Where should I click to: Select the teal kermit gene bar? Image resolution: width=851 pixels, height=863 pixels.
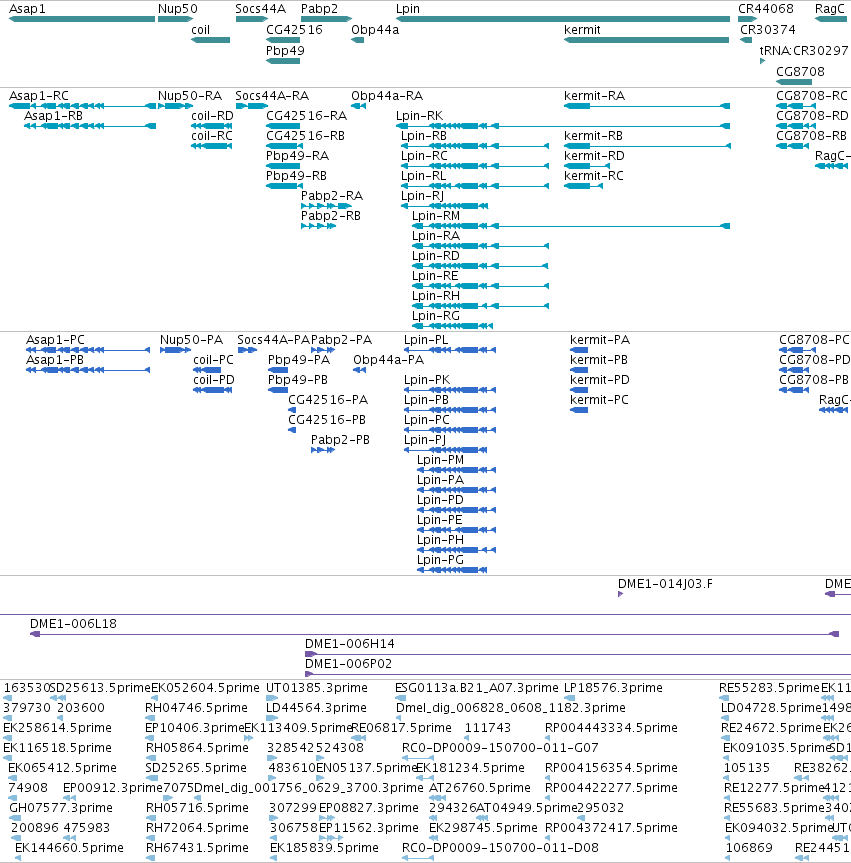point(647,40)
